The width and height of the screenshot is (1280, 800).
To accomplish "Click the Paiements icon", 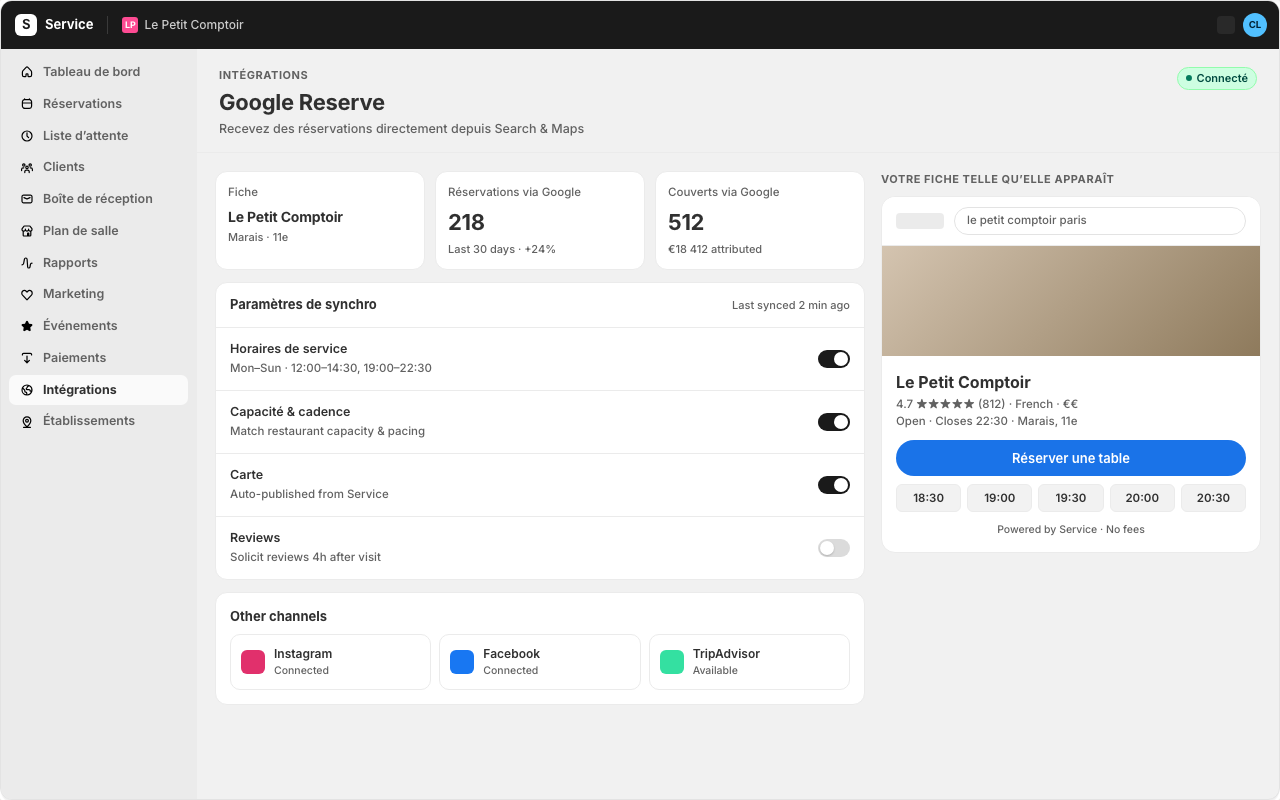I will pyautogui.click(x=27, y=358).
